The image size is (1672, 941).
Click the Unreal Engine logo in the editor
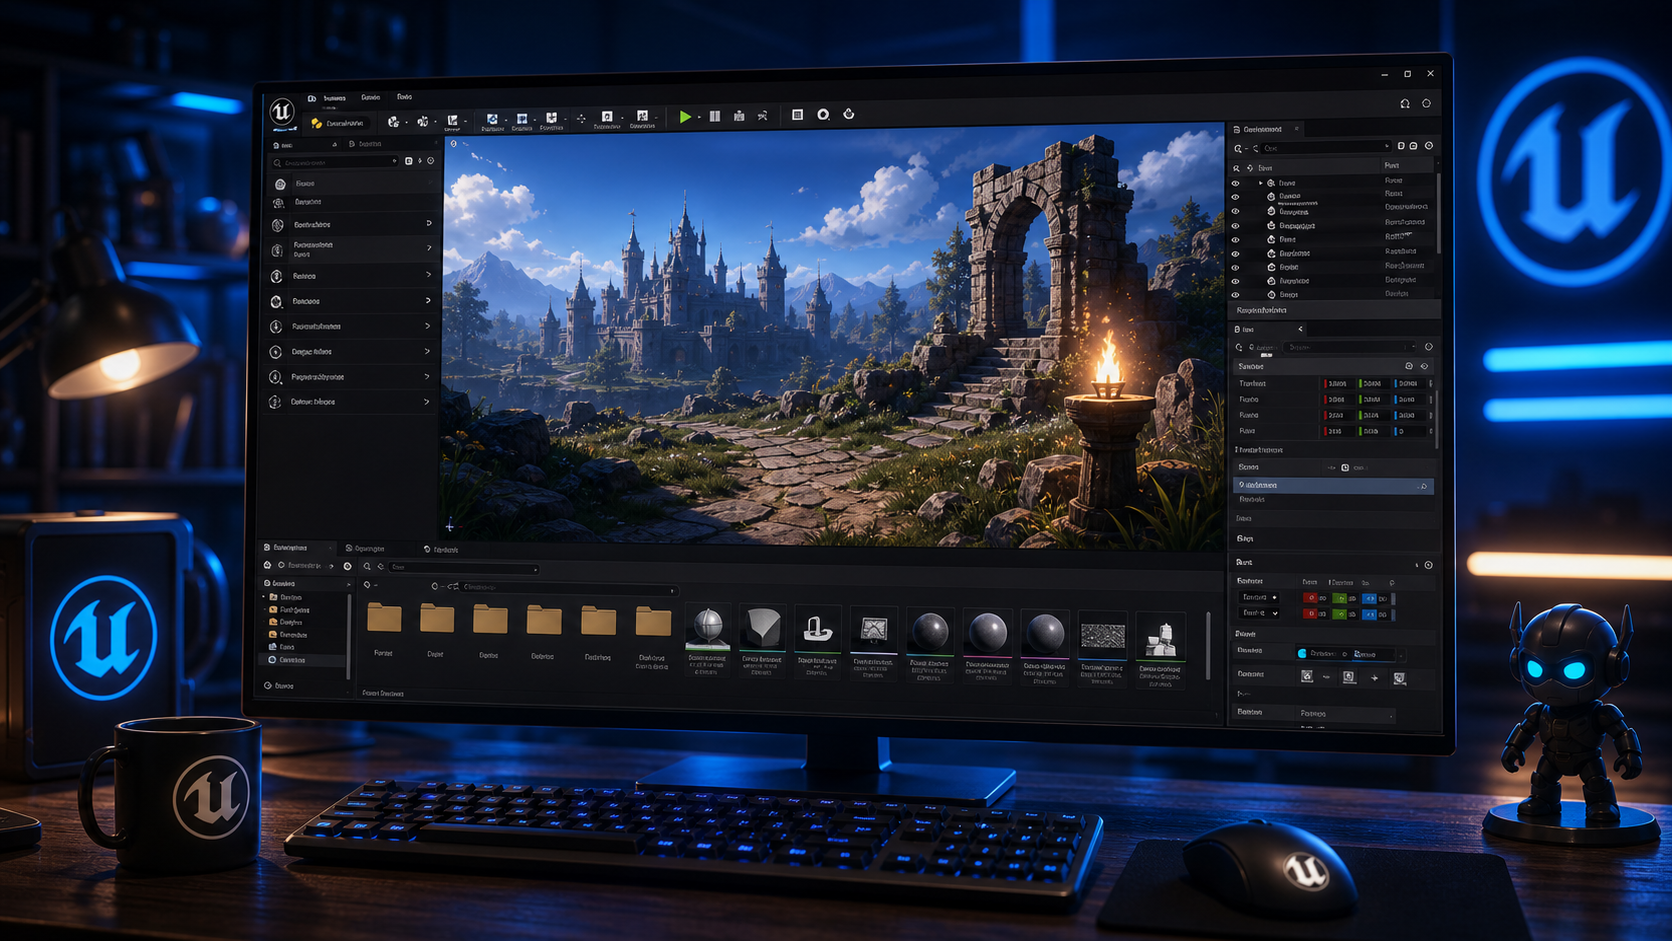282,110
